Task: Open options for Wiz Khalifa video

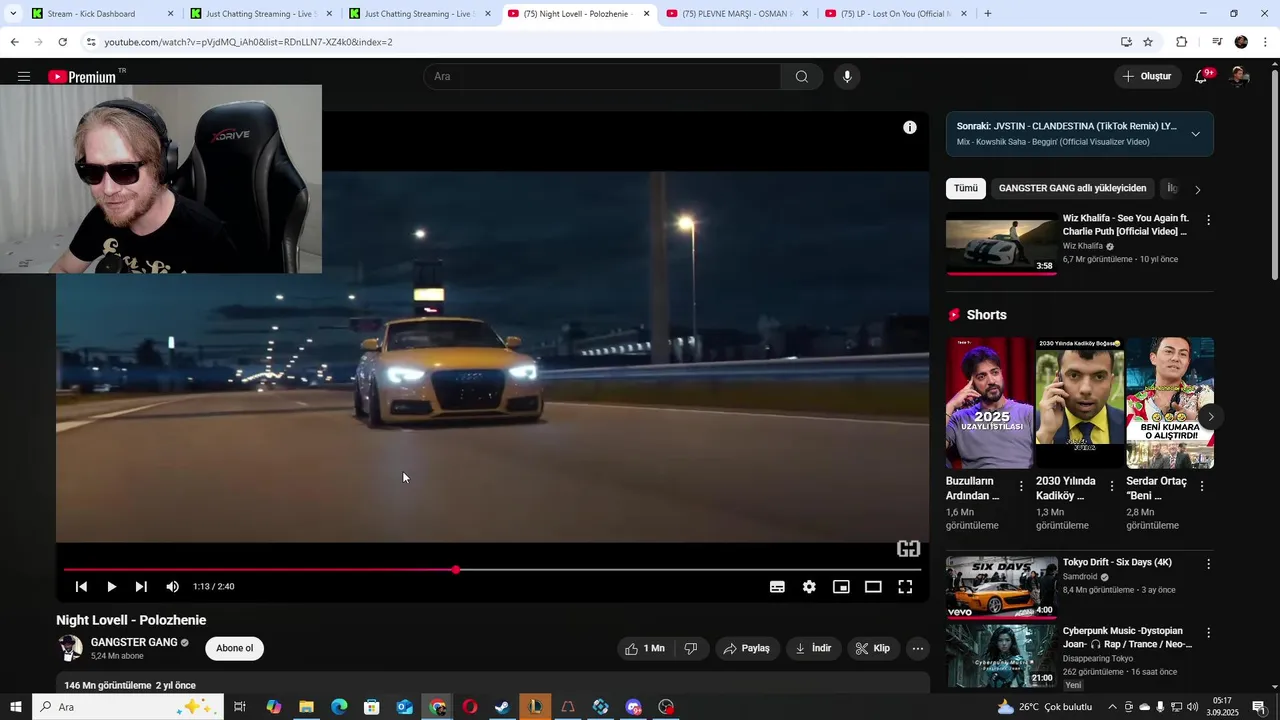Action: tap(1208, 220)
